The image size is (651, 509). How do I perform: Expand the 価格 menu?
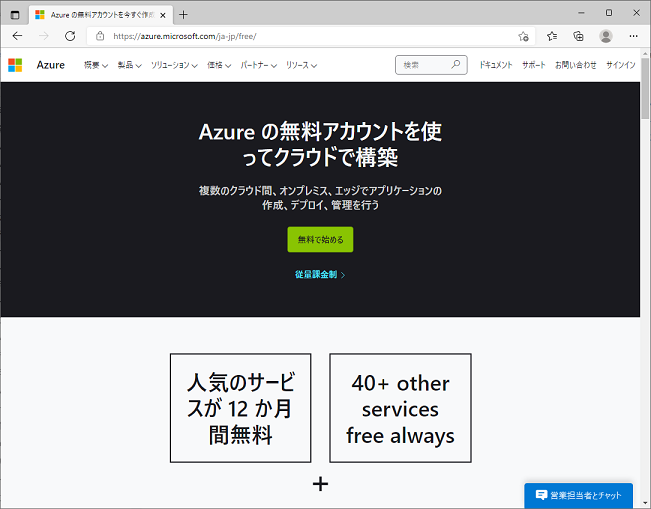click(219, 65)
